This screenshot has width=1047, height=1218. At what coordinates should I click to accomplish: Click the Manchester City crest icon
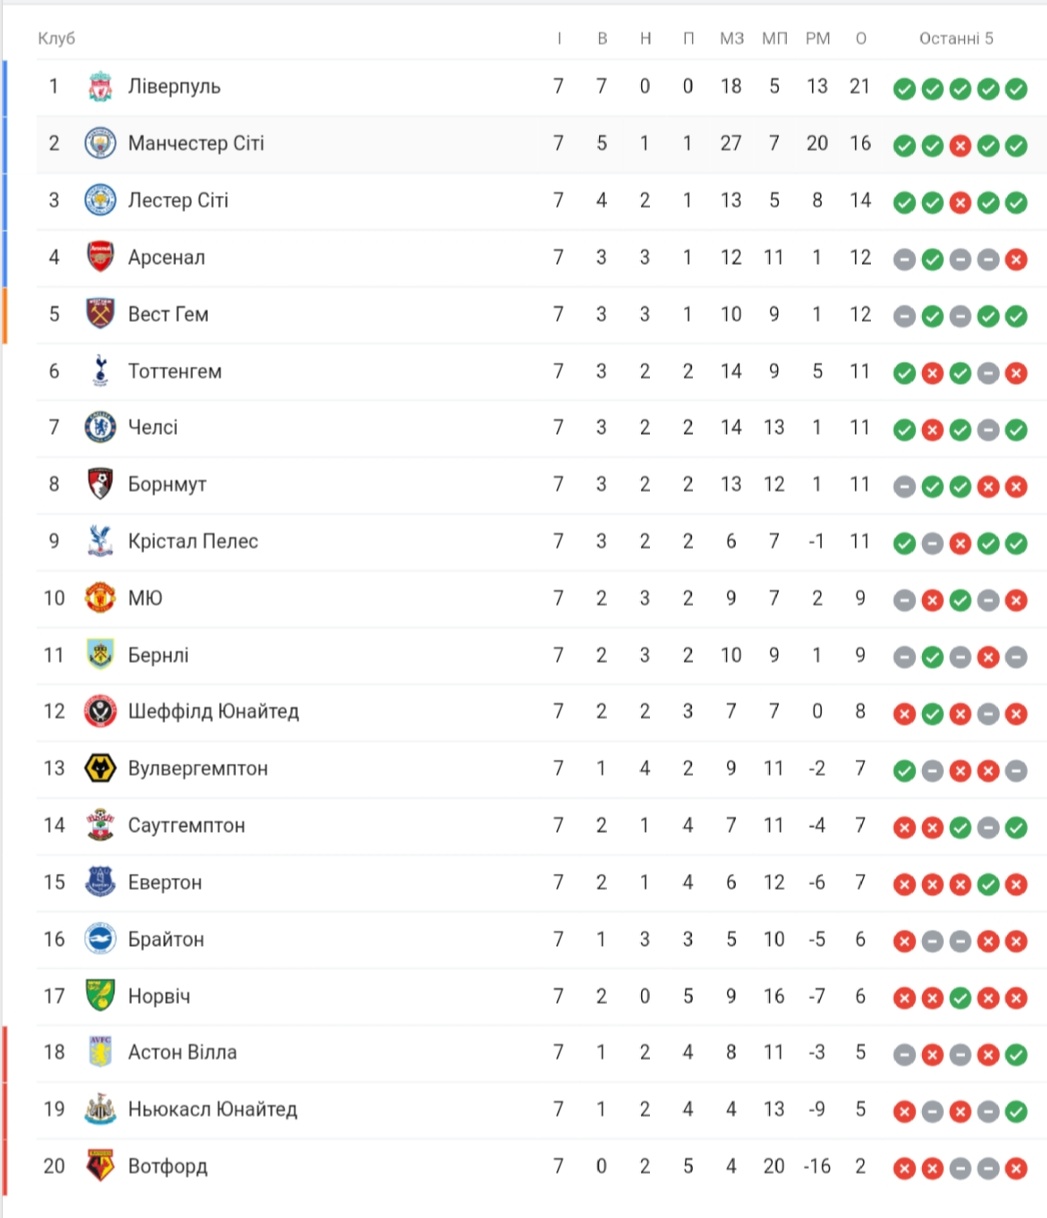point(100,144)
